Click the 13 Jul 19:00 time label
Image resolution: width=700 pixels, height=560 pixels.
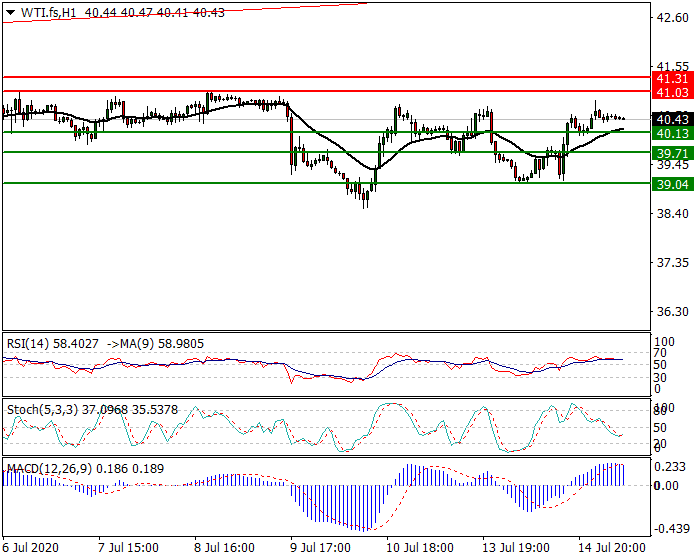516,547
